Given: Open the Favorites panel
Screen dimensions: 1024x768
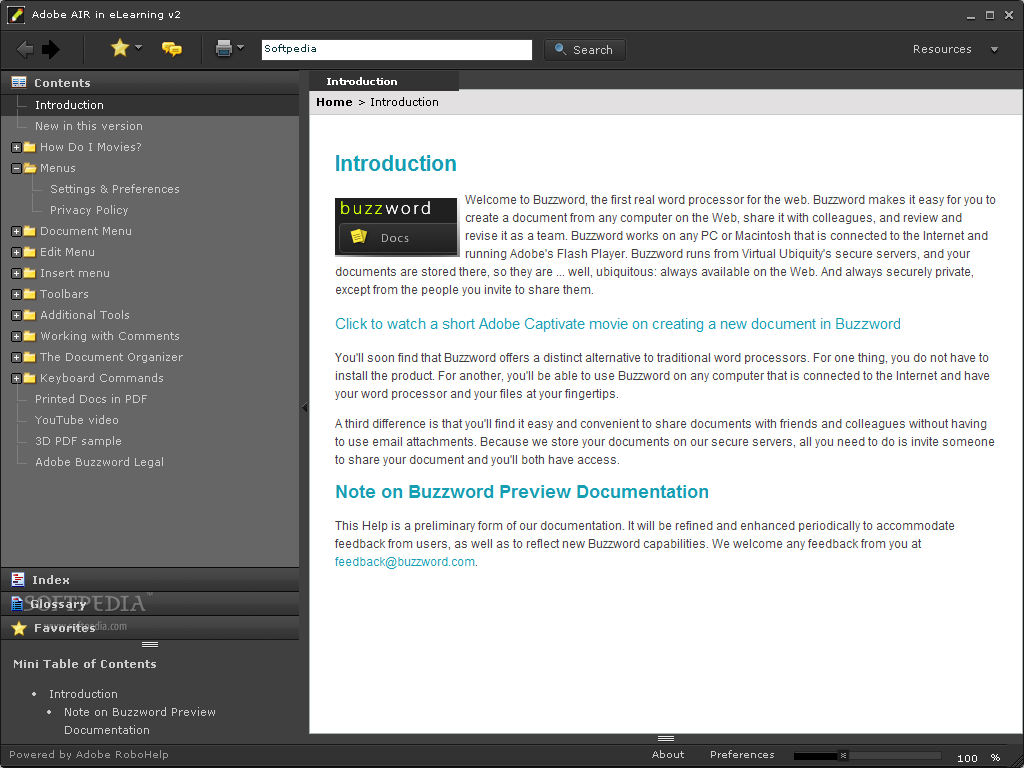Looking at the screenshot, I should 150,628.
